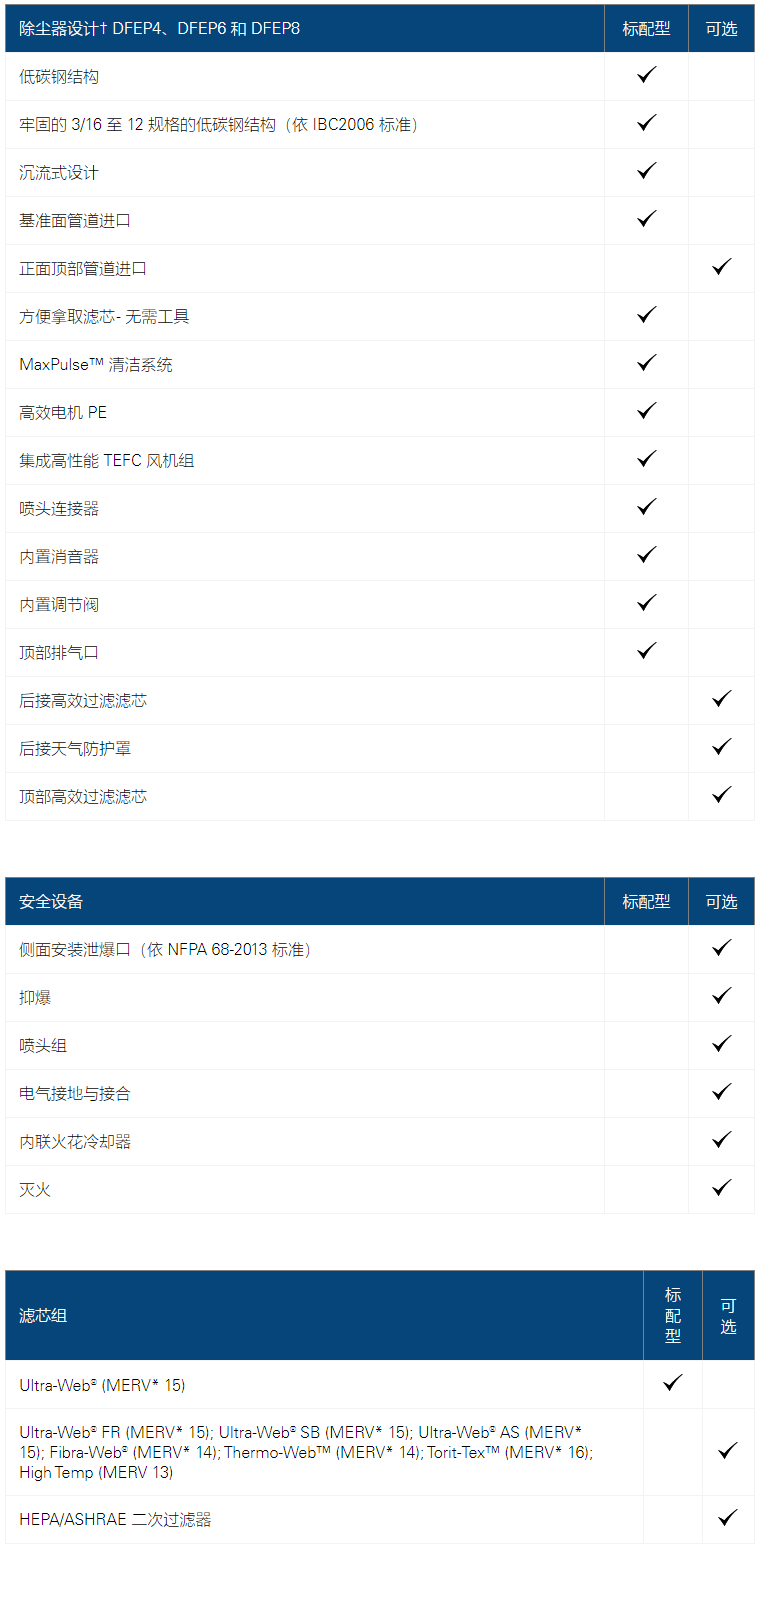766x1597 pixels.
Task: Click the checkmark for HEPA/ASHRAE 二次过滤器
Action: [728, 1518]
